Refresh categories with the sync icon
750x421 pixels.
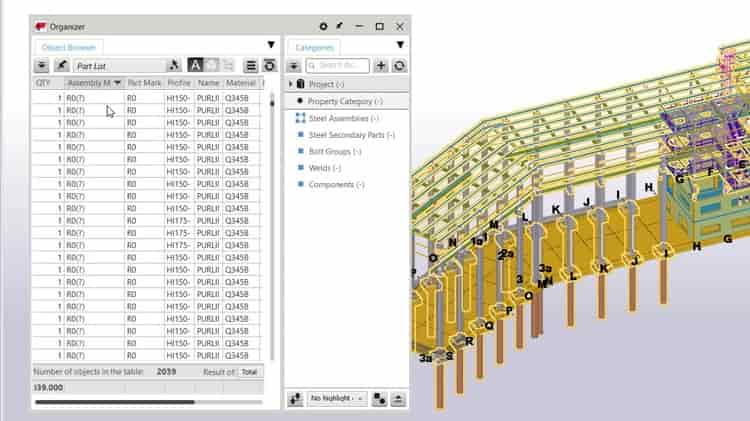pyautogui.click(x=399, y=65)
